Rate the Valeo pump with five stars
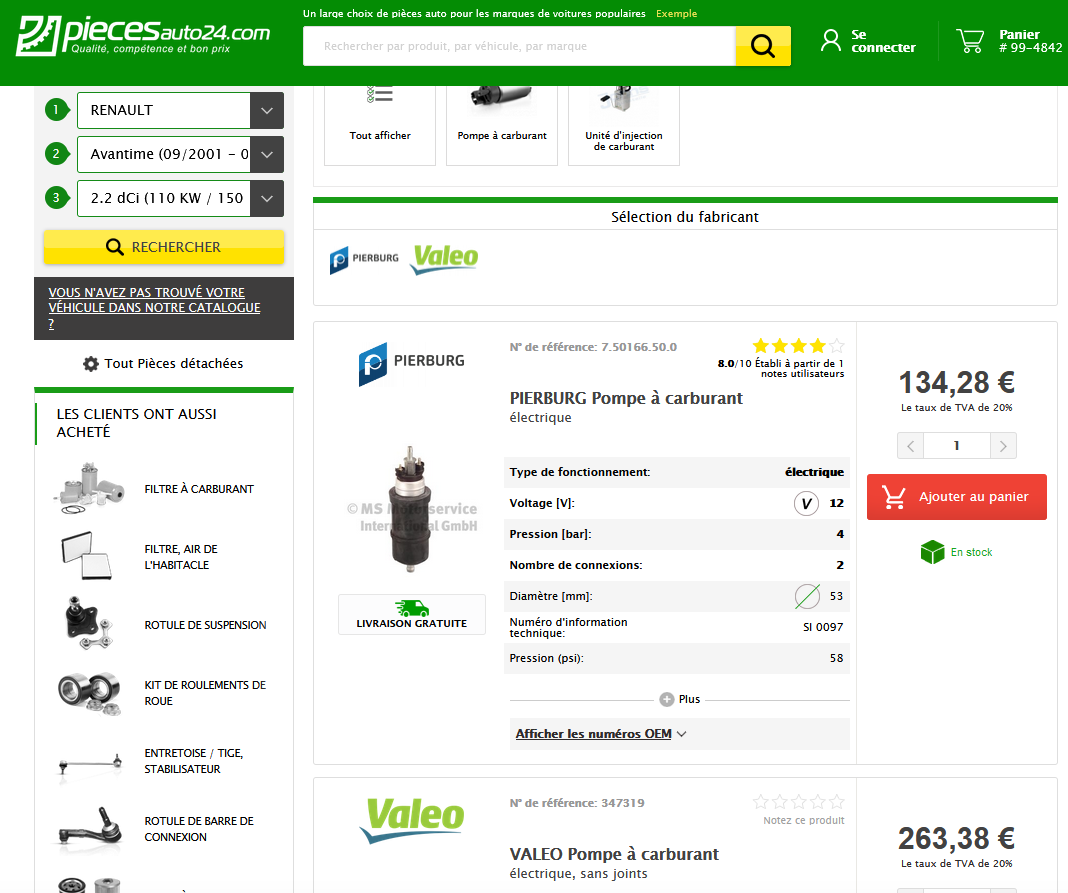The width and height of the screenshot is (1068, 893). coord(837,802)
